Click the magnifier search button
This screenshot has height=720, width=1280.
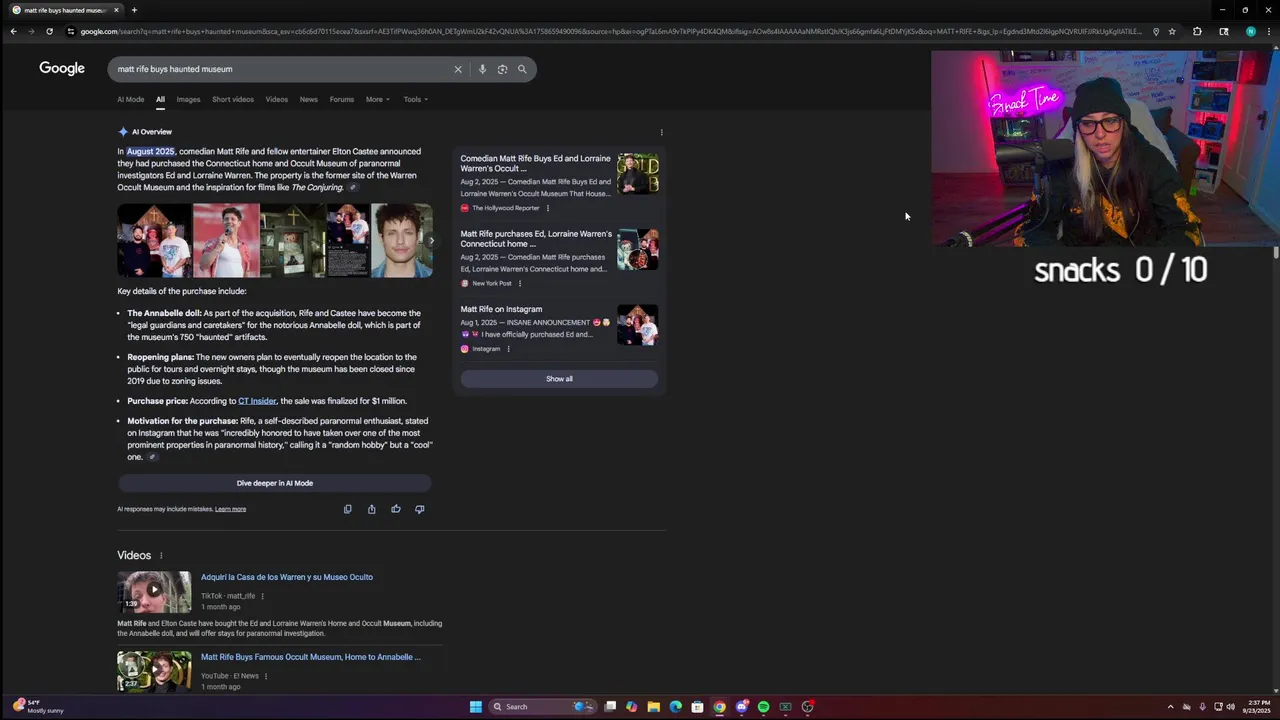[x=522, y=69]
